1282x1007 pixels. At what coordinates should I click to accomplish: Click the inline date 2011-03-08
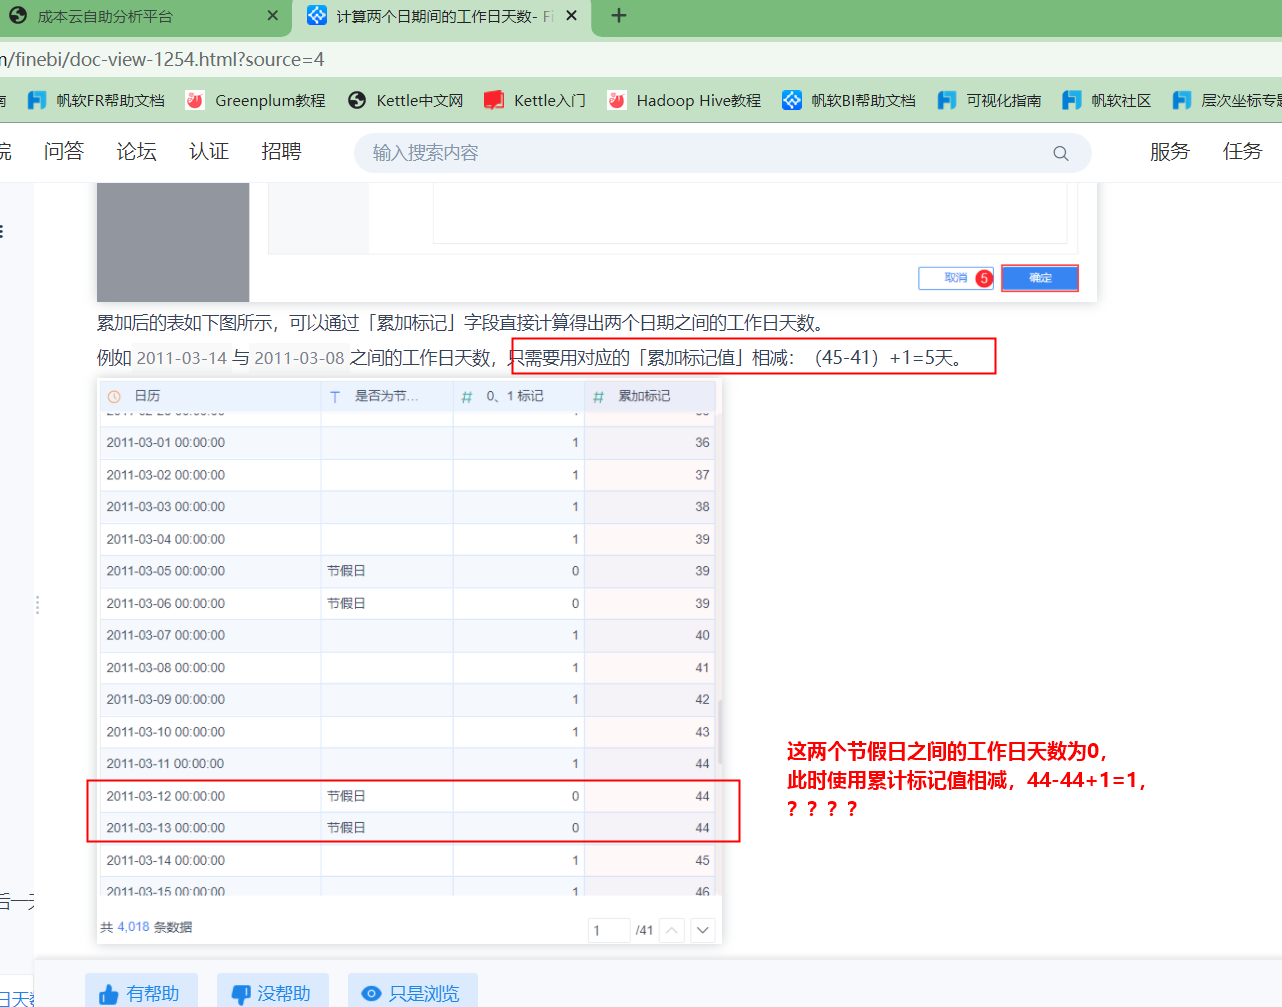point(299,358)
